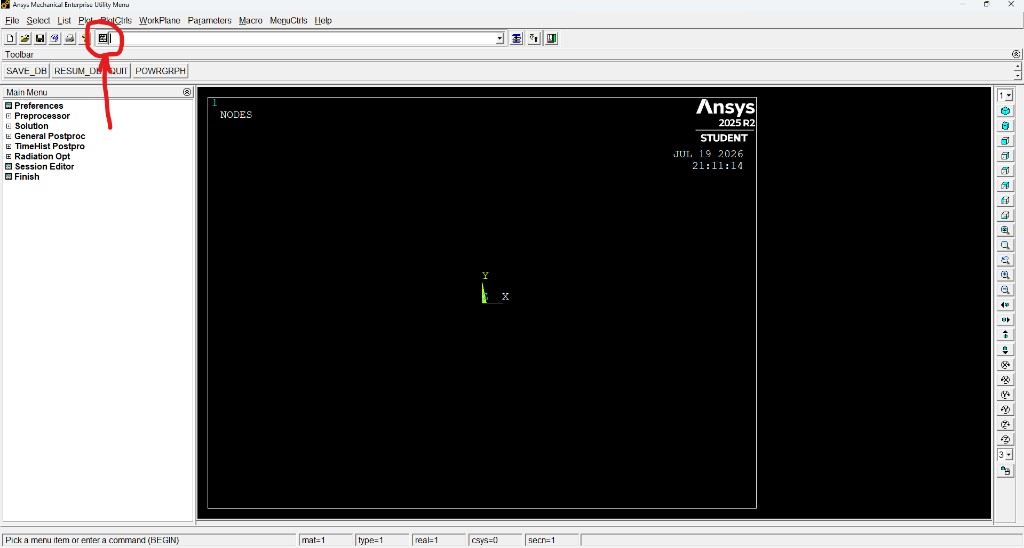
Task: Click Finish in Main Menu
Action: (27, 176)
